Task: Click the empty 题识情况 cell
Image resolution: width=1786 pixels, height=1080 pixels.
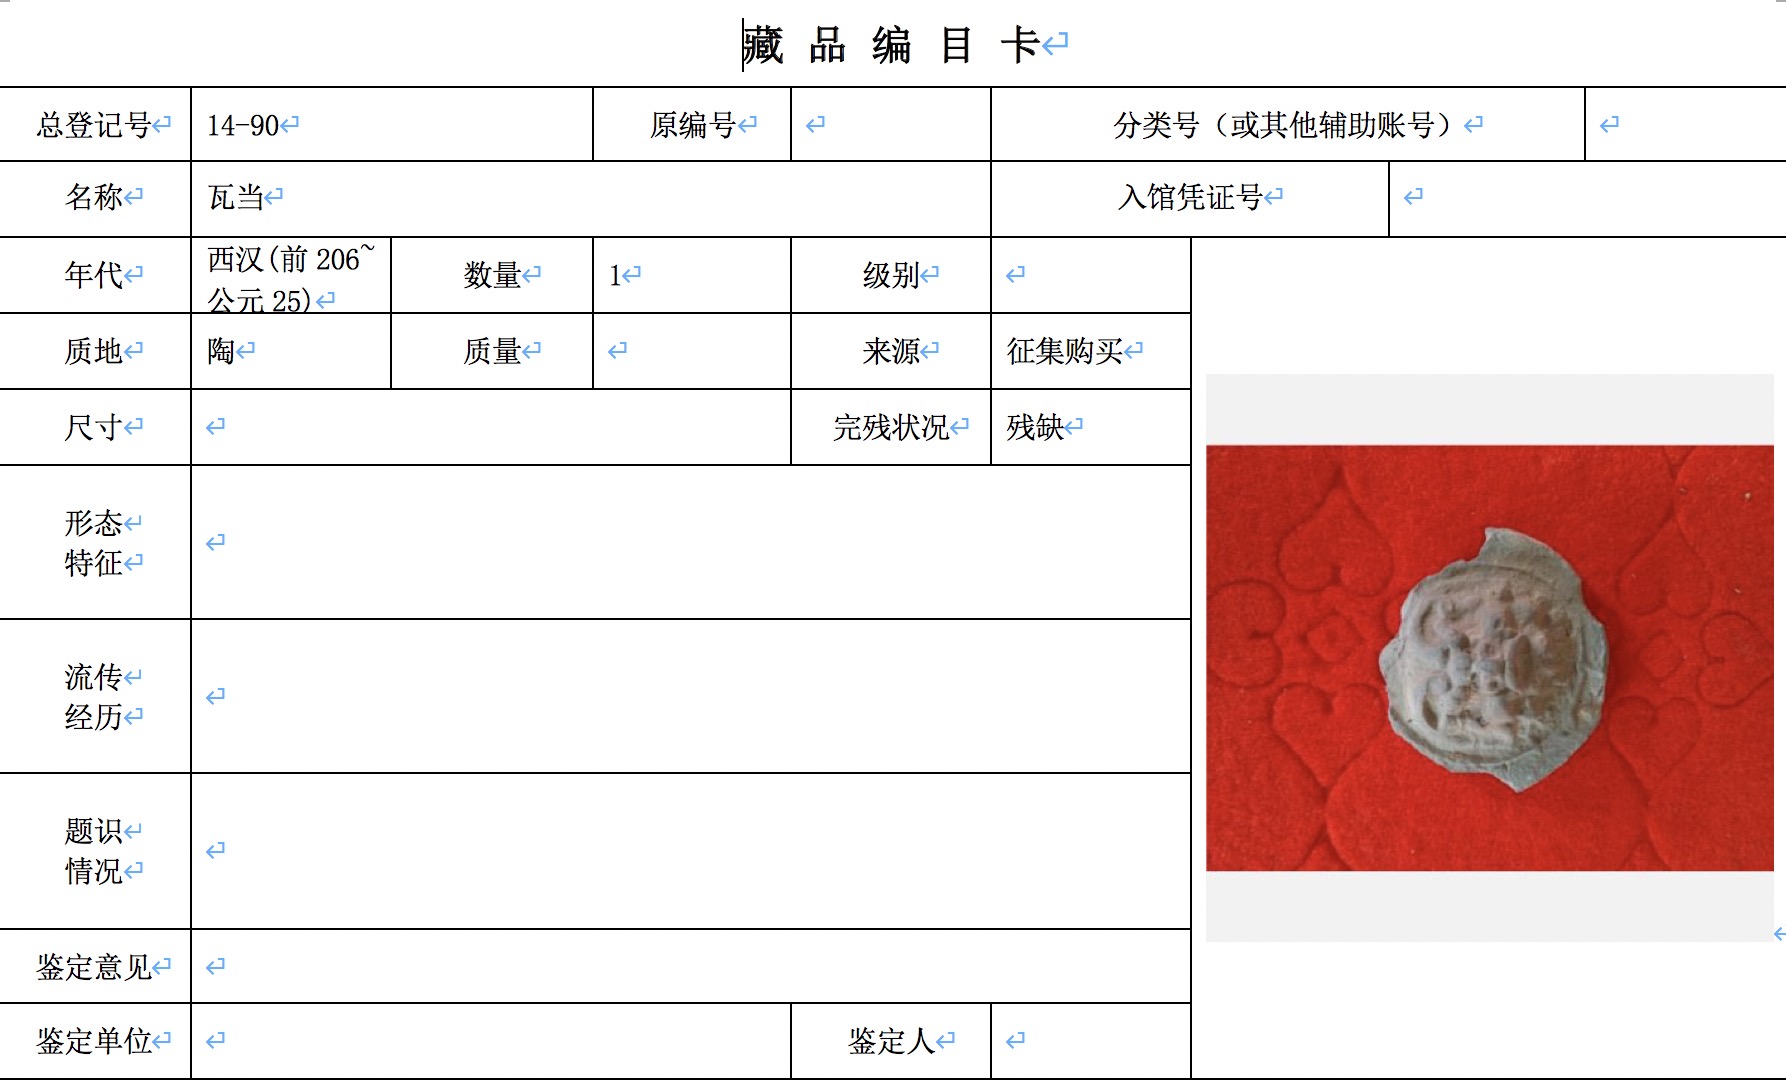Action: 691,851
